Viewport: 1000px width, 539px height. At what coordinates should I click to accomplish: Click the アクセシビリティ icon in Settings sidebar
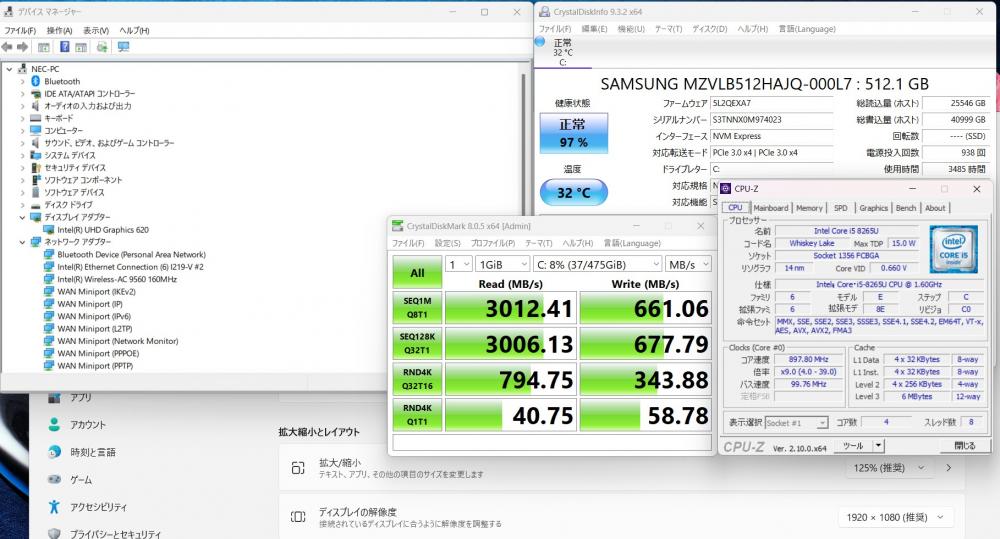[x=54, y=506]
